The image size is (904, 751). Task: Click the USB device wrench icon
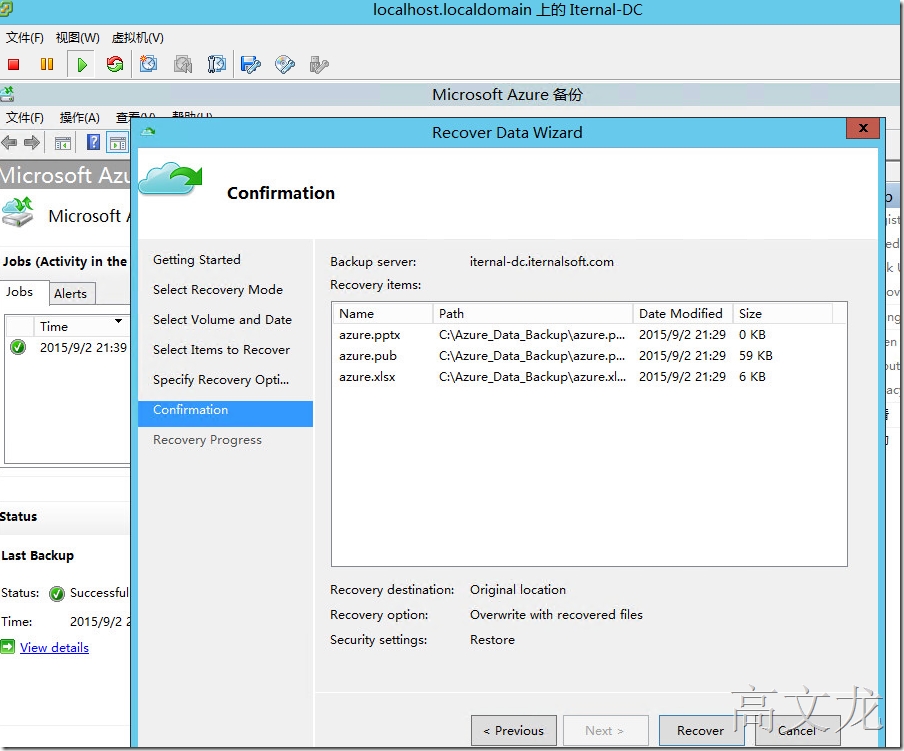click(319, 64)
